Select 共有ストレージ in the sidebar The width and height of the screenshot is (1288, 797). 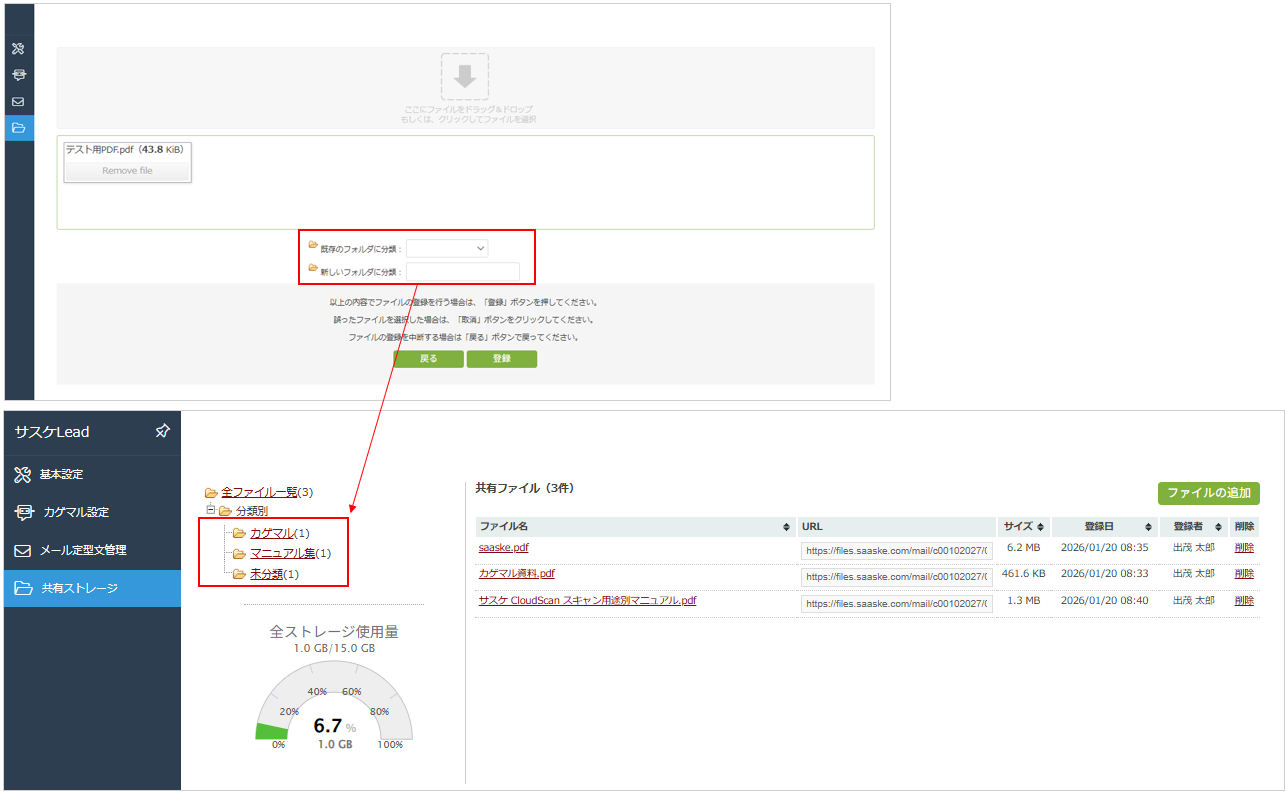coord(79,589)
